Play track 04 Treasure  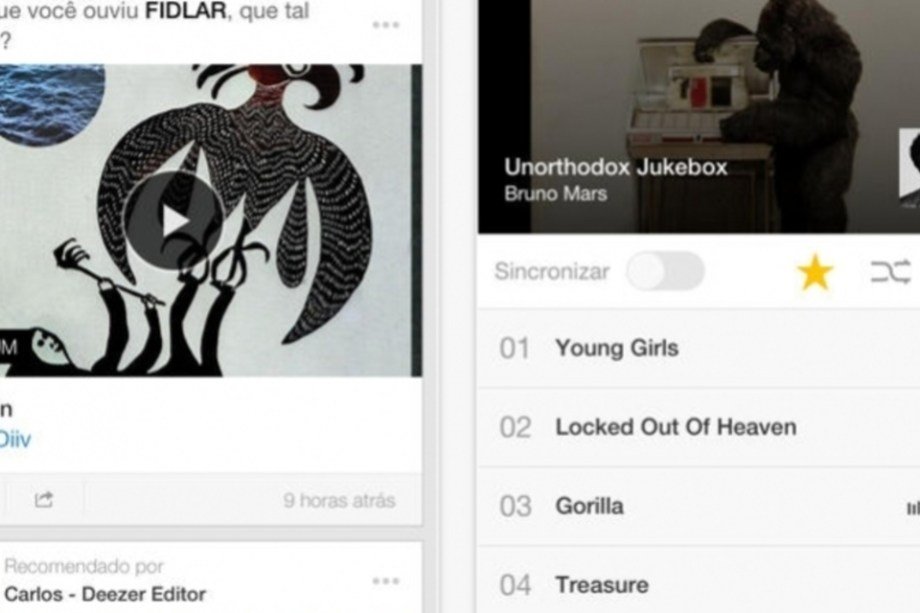(698, 581)
